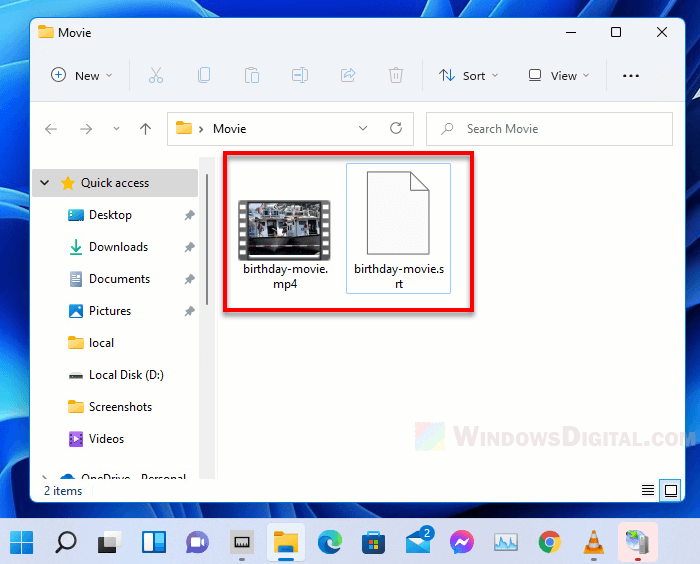Expand the View layout dropdown
Image resolution: width=700 pixels, height=564 pixels.
(x=559, y=75)
